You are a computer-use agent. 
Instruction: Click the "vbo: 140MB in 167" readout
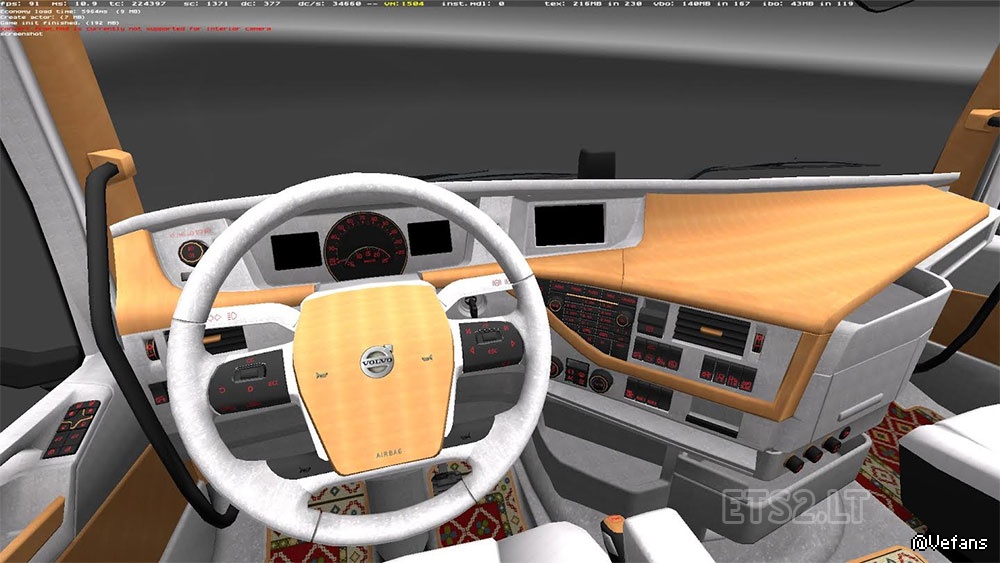[702, 4]
